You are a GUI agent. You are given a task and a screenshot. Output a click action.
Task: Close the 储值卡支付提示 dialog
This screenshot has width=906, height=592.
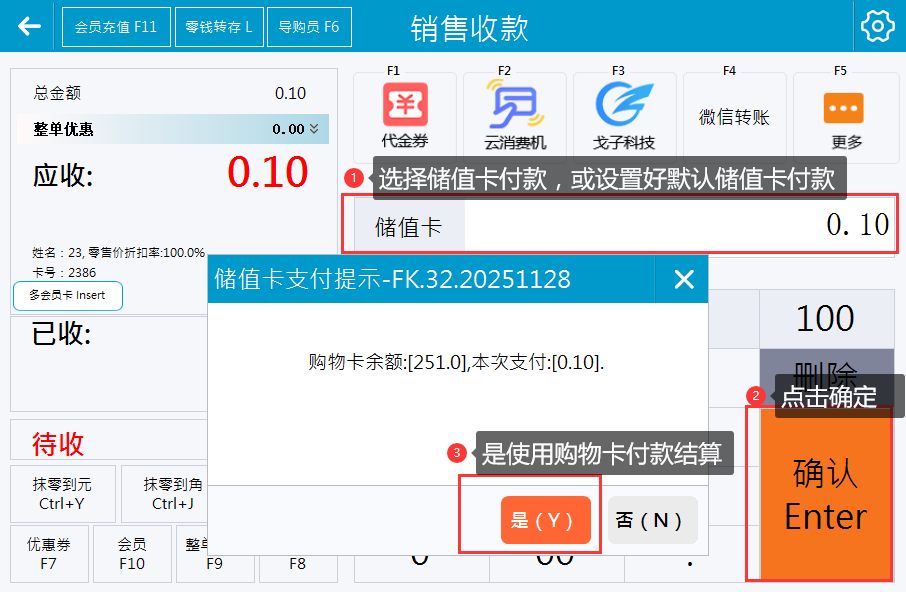tap(684, 279)
